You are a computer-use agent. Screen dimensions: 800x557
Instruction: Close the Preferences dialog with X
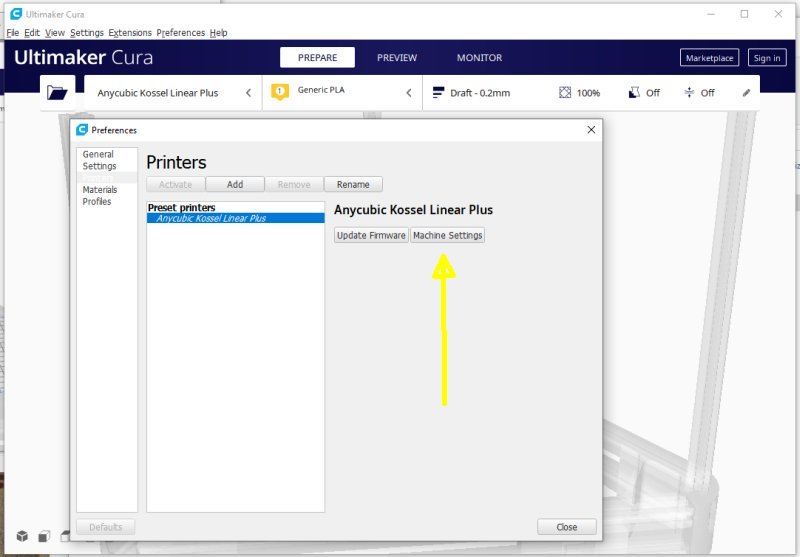pyautogui.click(x=591, y=130)
